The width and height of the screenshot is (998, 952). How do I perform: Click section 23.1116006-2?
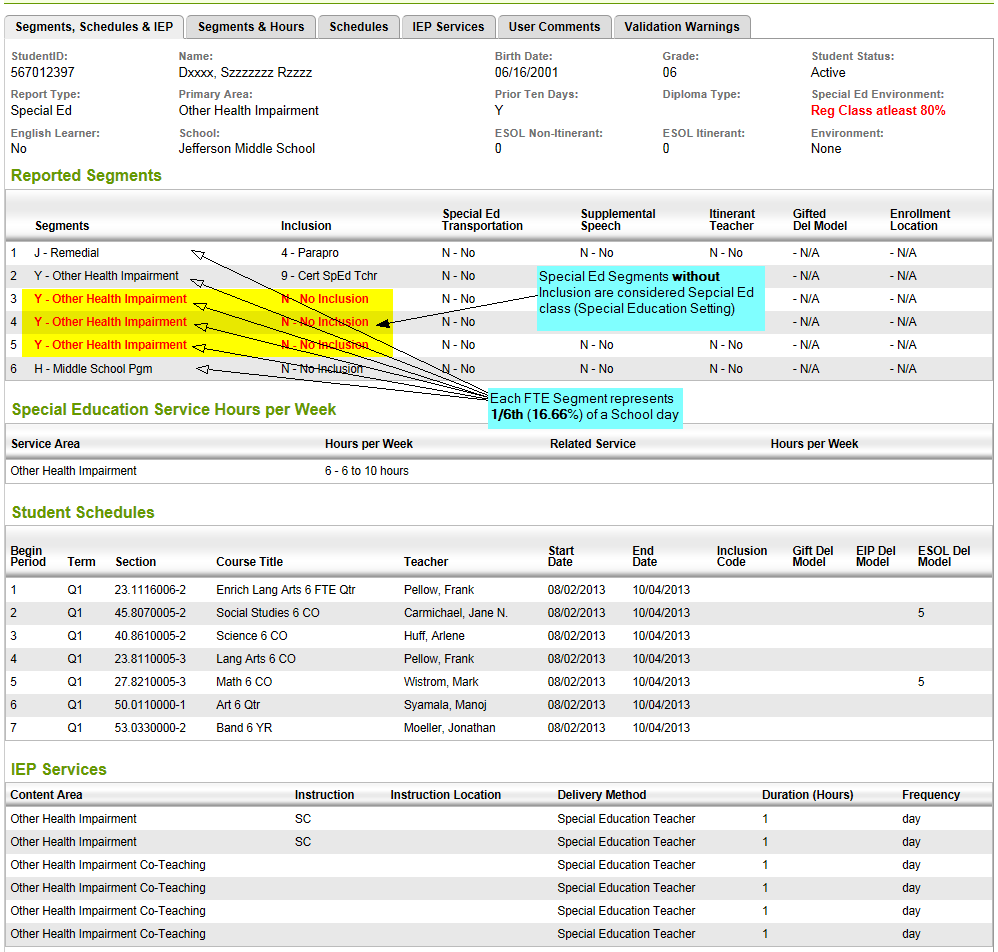tap(150, 590)
